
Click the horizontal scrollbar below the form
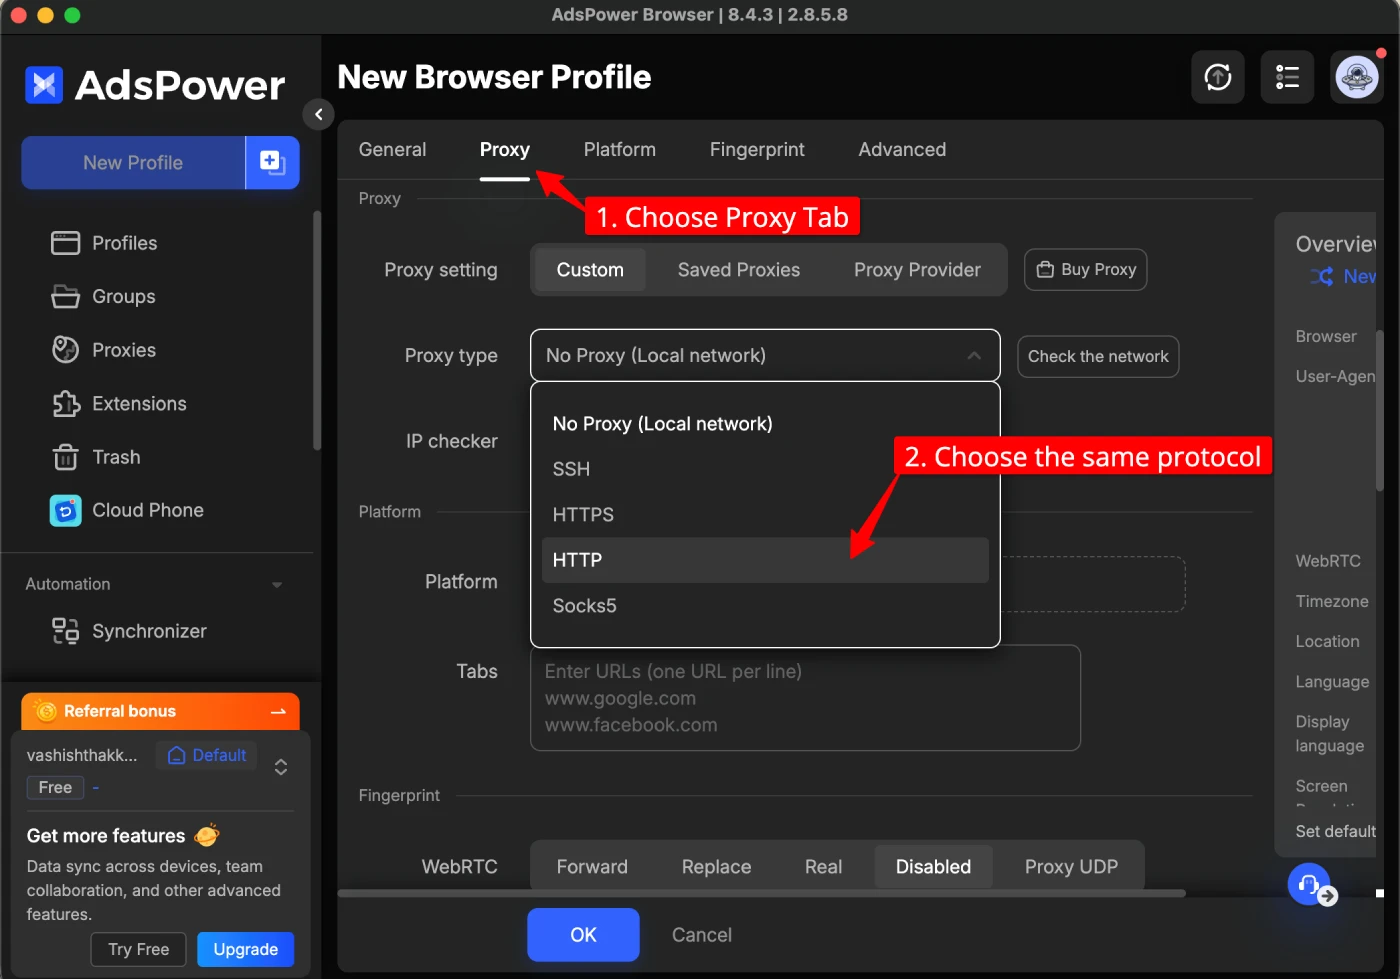(x=762, y=893)
